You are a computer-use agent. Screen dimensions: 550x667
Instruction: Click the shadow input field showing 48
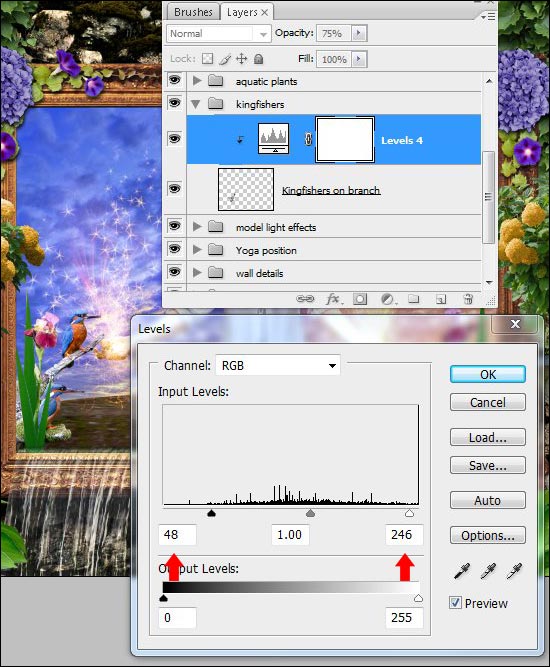(177, 535)
